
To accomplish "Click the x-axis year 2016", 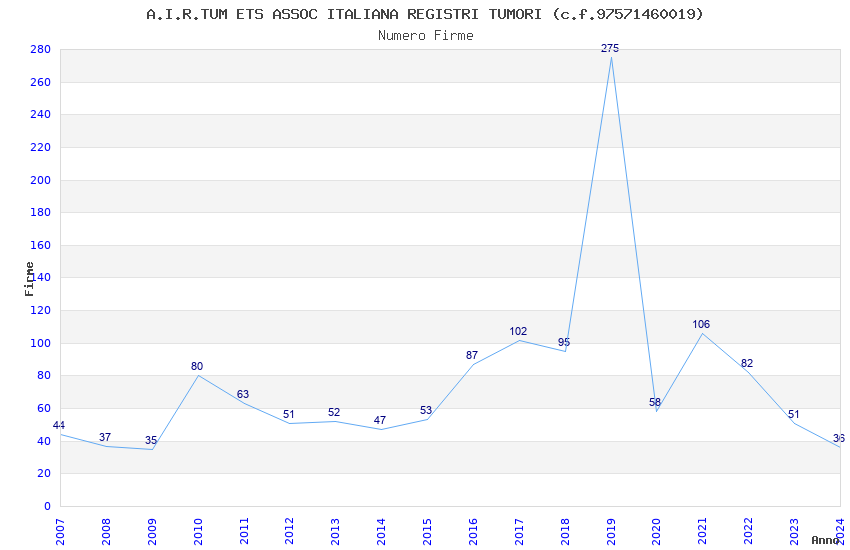I will pyautogui.click(x=473, y=532).
